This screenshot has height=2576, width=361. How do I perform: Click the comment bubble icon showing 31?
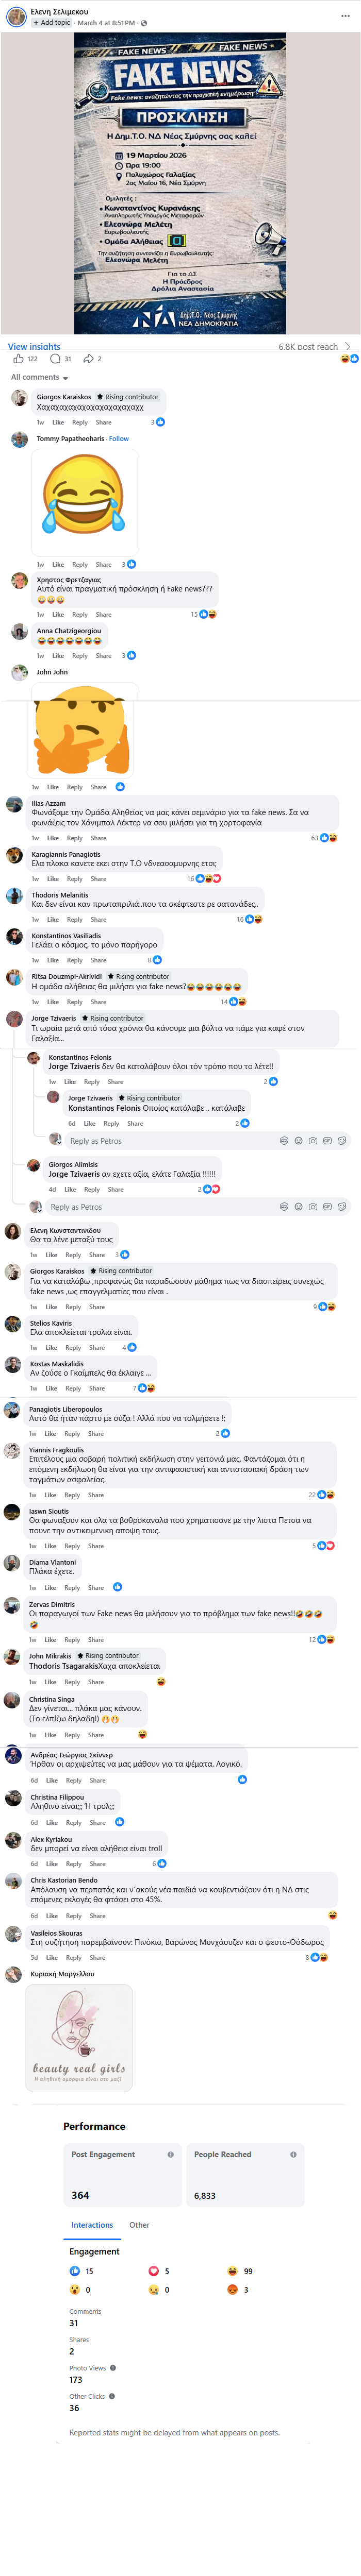tap(55, 358)
